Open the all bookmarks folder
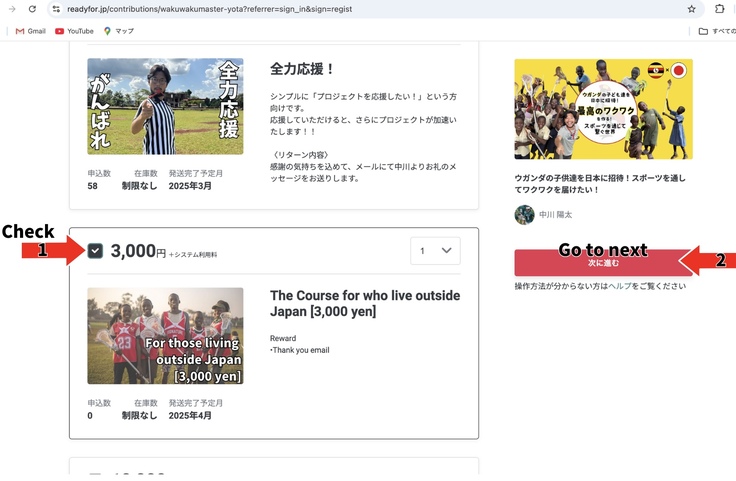 click(x=716, y=31)
